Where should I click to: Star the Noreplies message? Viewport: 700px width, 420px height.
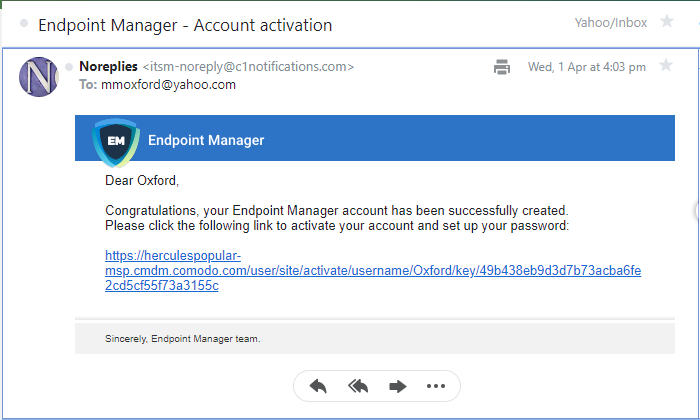pos(666,65)
